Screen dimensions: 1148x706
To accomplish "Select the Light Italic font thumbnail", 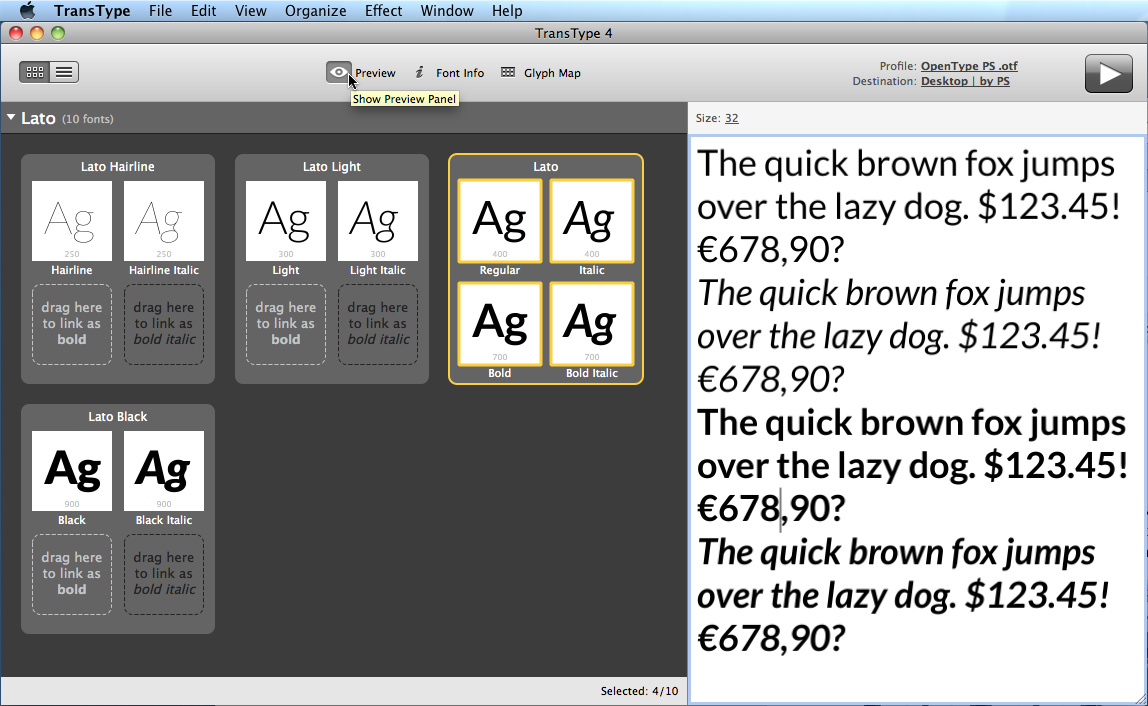I will 378,220.
